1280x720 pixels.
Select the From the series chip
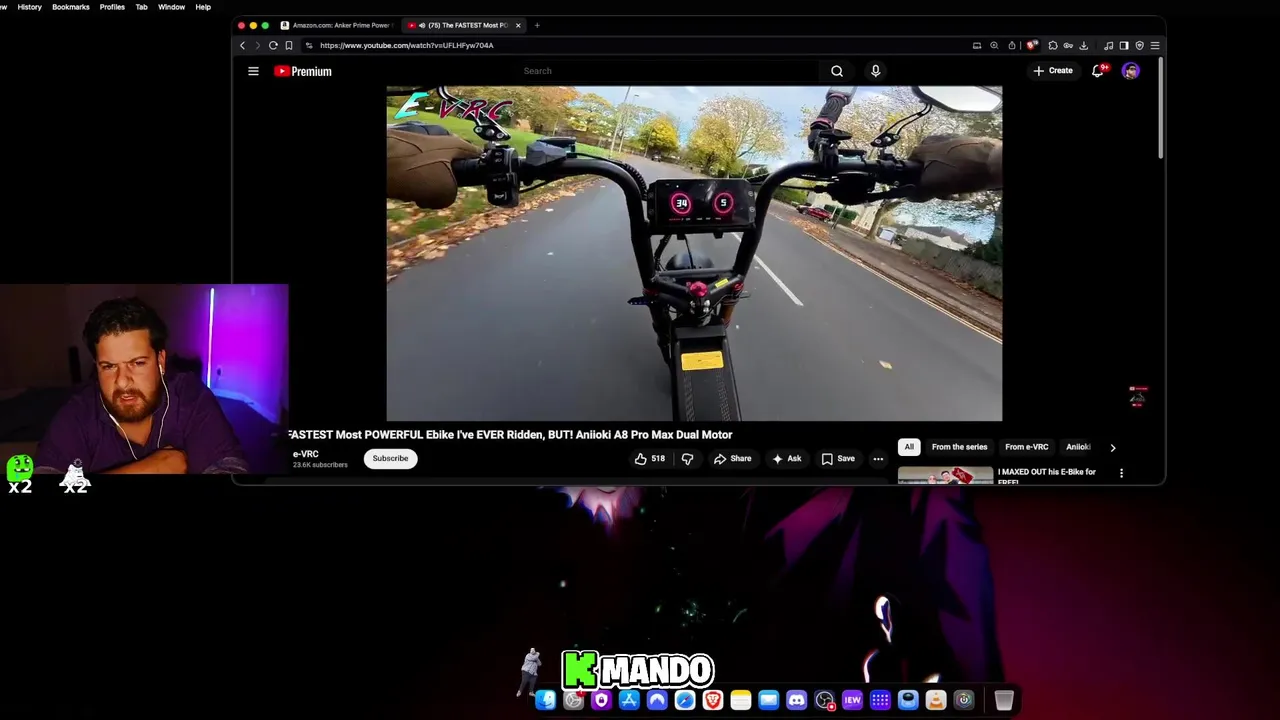(959, 447)
